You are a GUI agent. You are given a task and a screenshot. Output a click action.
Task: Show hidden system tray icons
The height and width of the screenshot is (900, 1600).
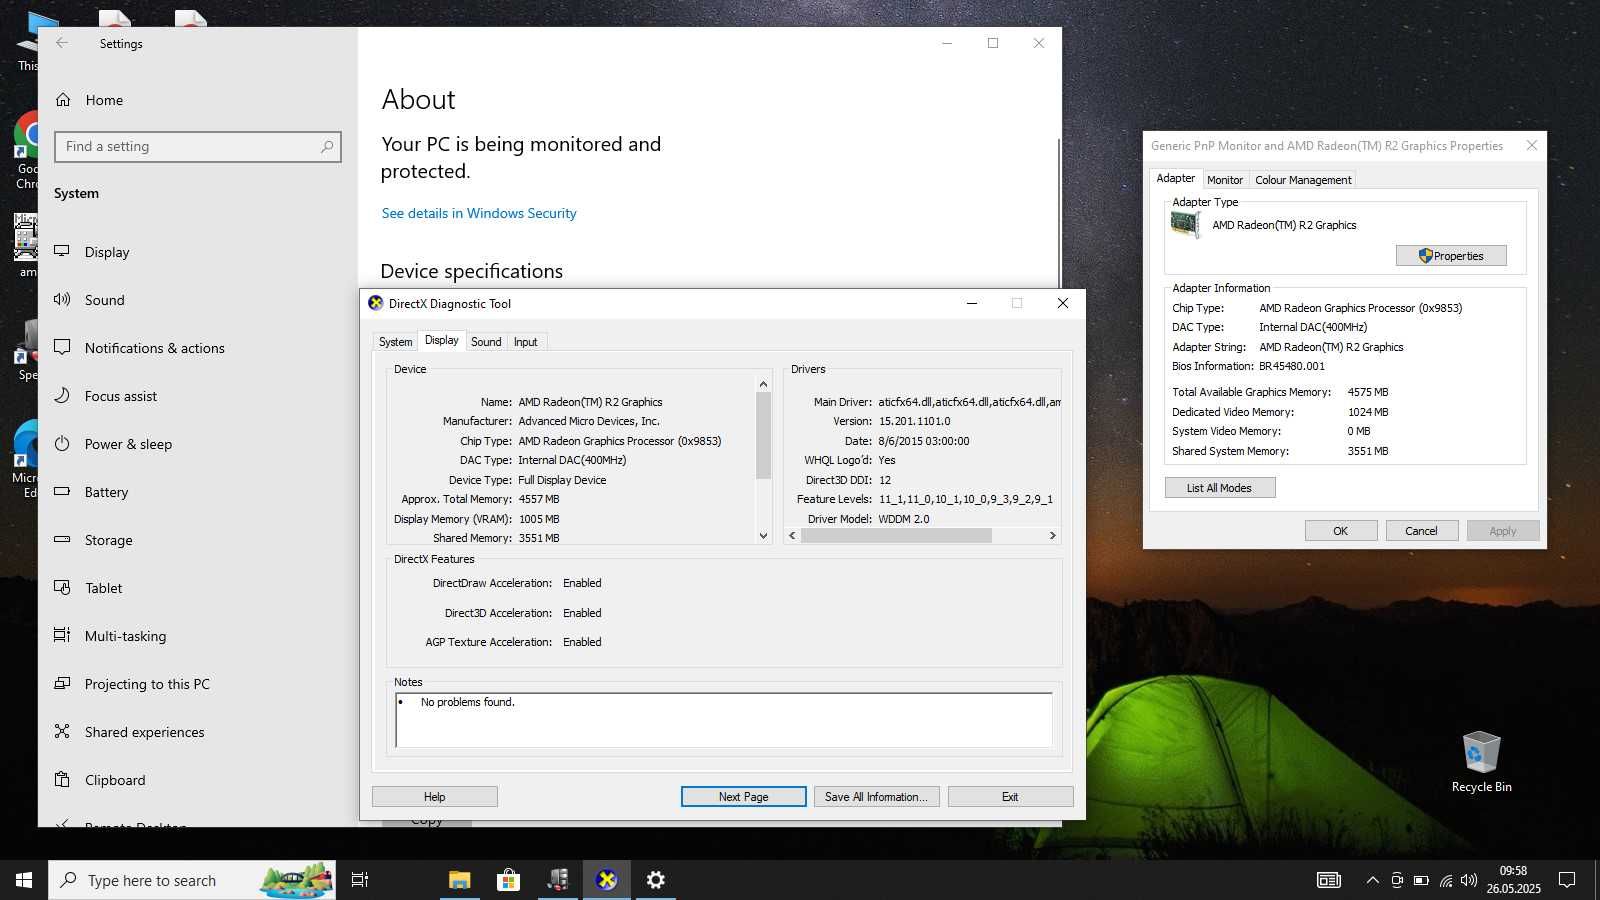pyautogui.click(x=1372, y=880)
